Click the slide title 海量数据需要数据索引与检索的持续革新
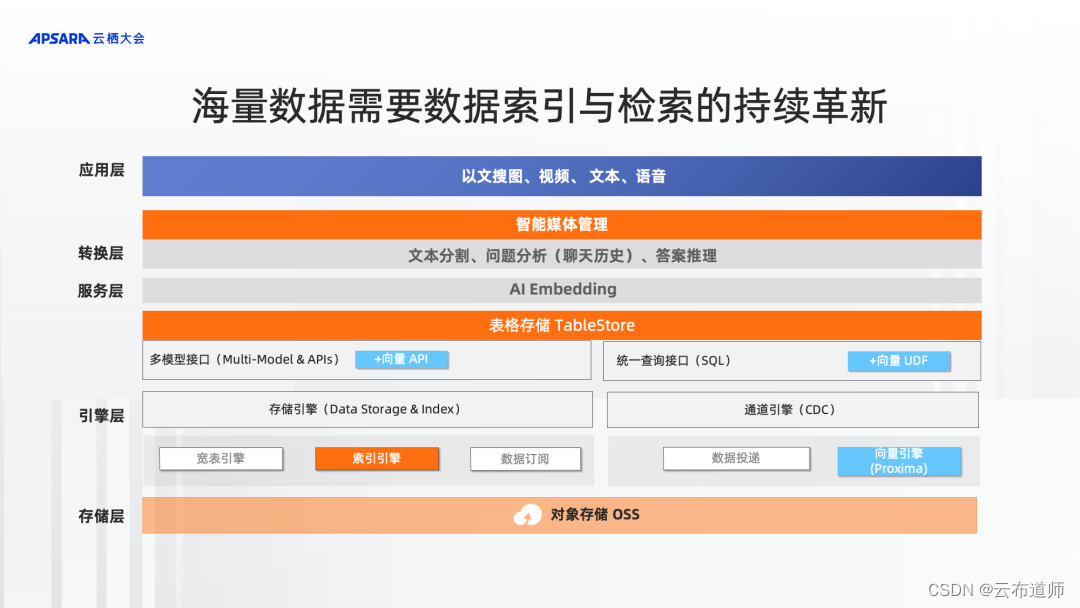Image resolution: width=1080 pixels, height=608 pixels. [x=539, y=106]
